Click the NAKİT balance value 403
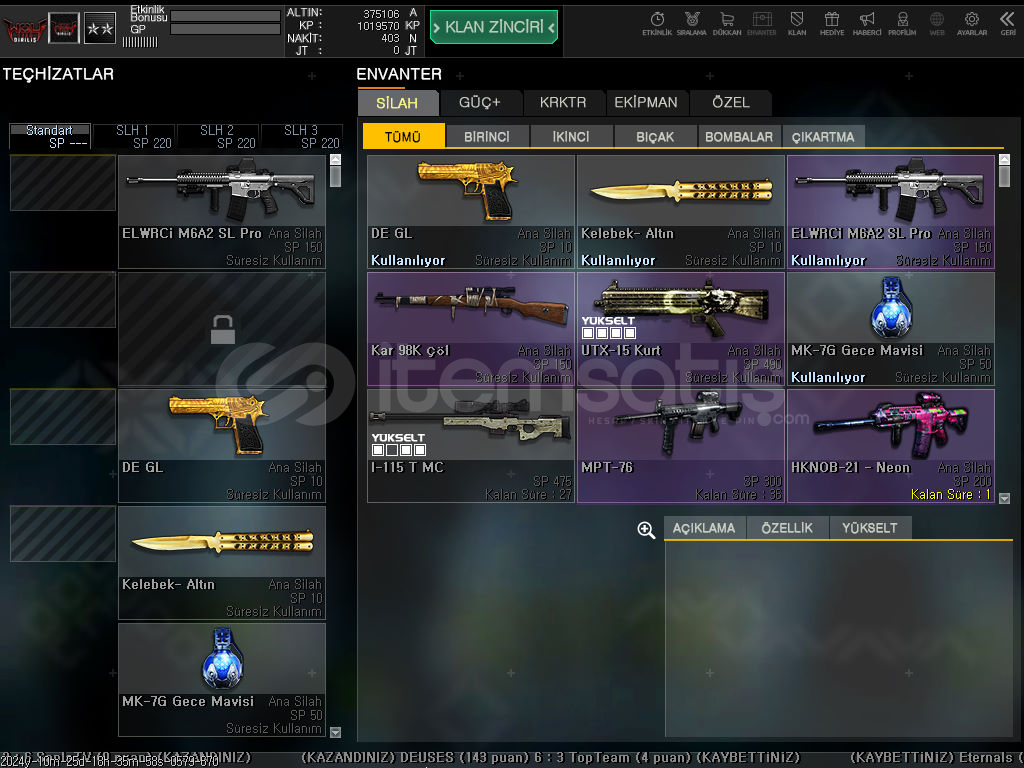The width and height of the screenshot is (1024, 768). [x=391, y=39]
